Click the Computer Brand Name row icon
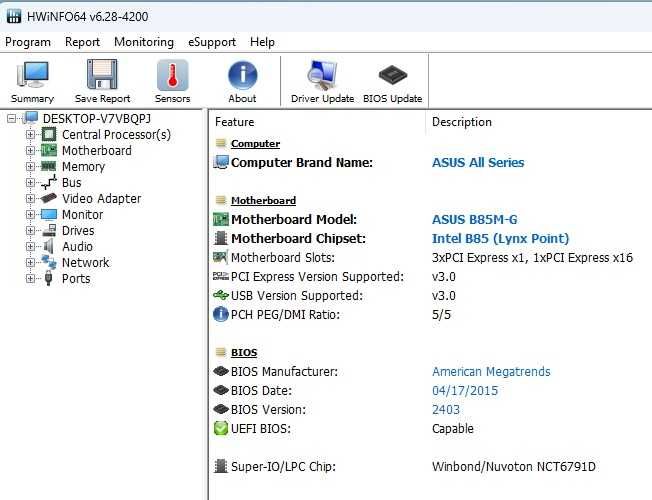This screenshot has width=652, height=500. click(x=221, y=162)
